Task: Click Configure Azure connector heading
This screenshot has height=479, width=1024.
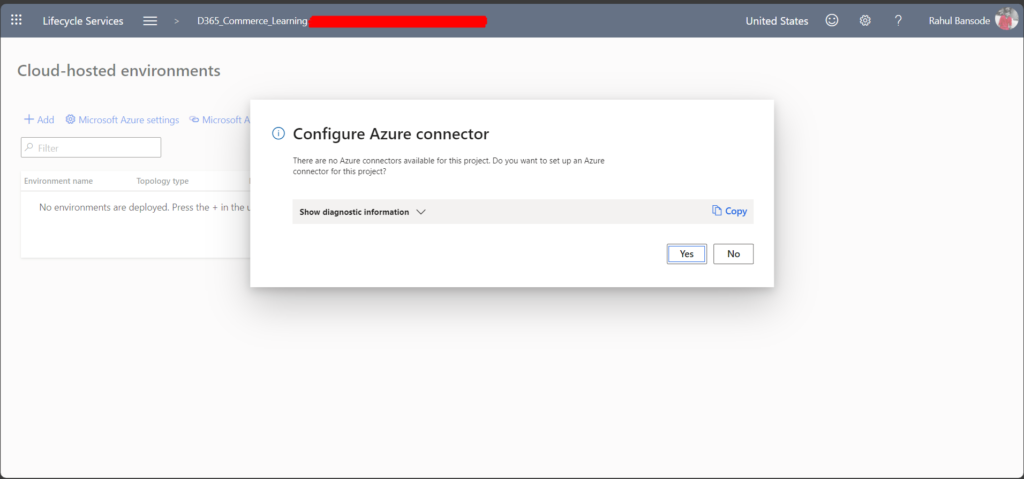Action: point(391,134)
